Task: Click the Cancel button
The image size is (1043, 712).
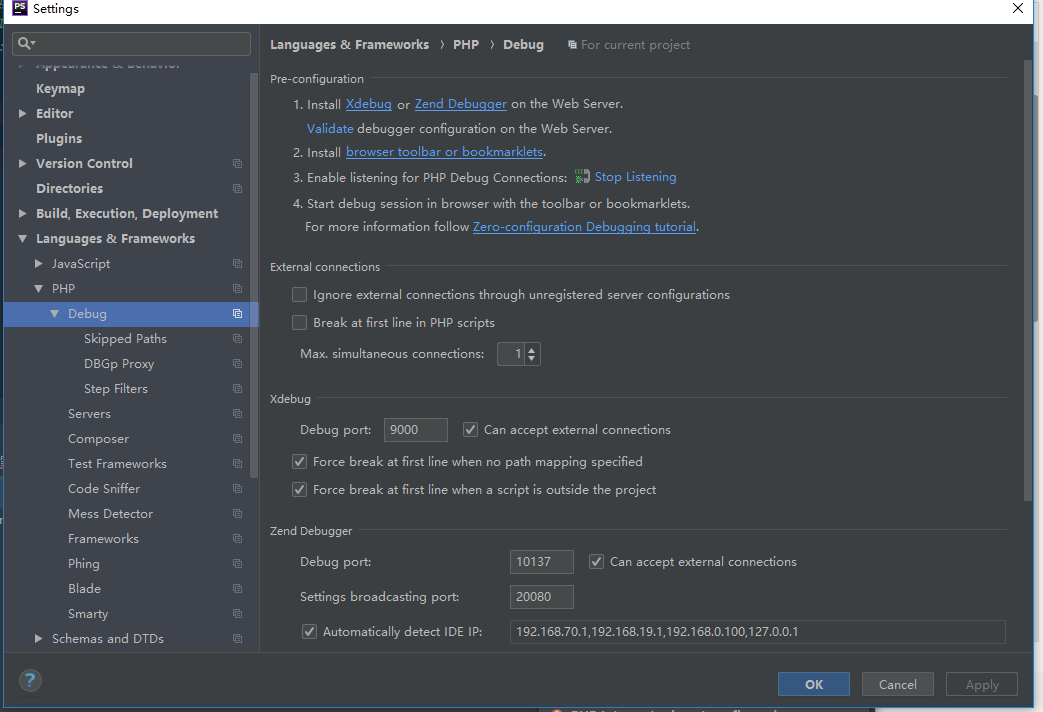Action: (897, 684)
